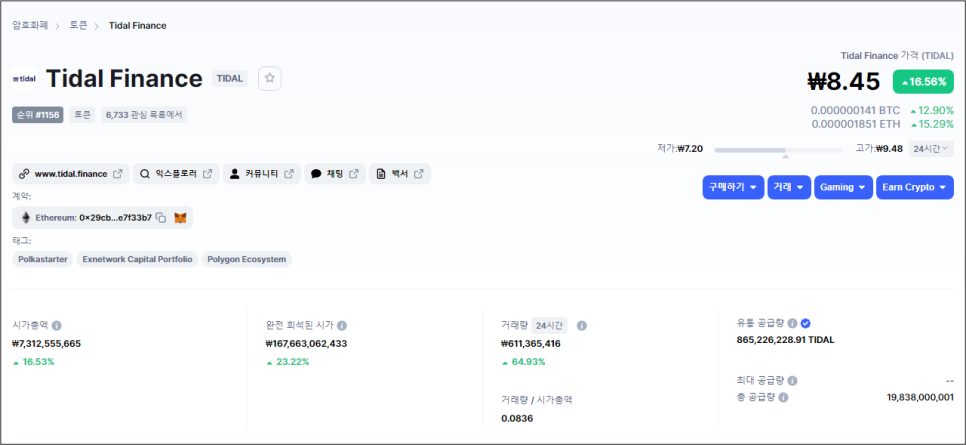The height and width of the screenshot is (445, 966).
Task: Go to 토큰 breadcrumb
Action: [78, 25]
